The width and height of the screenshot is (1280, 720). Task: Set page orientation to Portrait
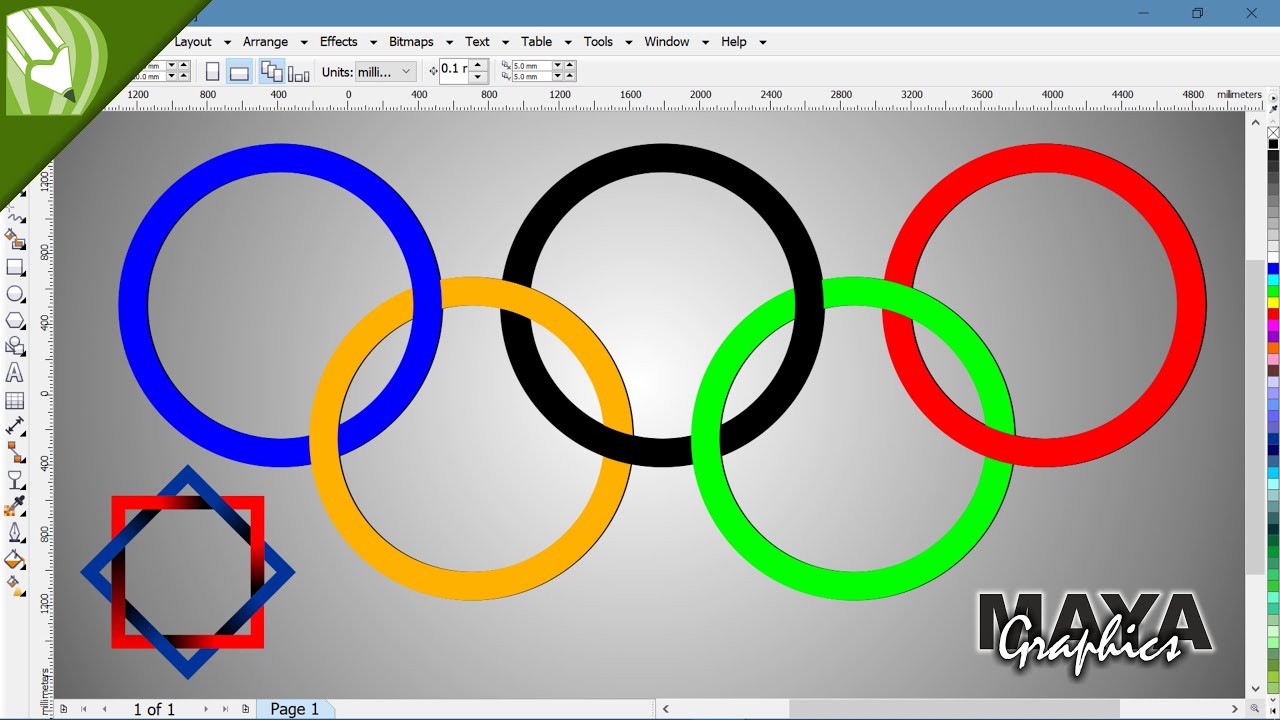point(212,71)
